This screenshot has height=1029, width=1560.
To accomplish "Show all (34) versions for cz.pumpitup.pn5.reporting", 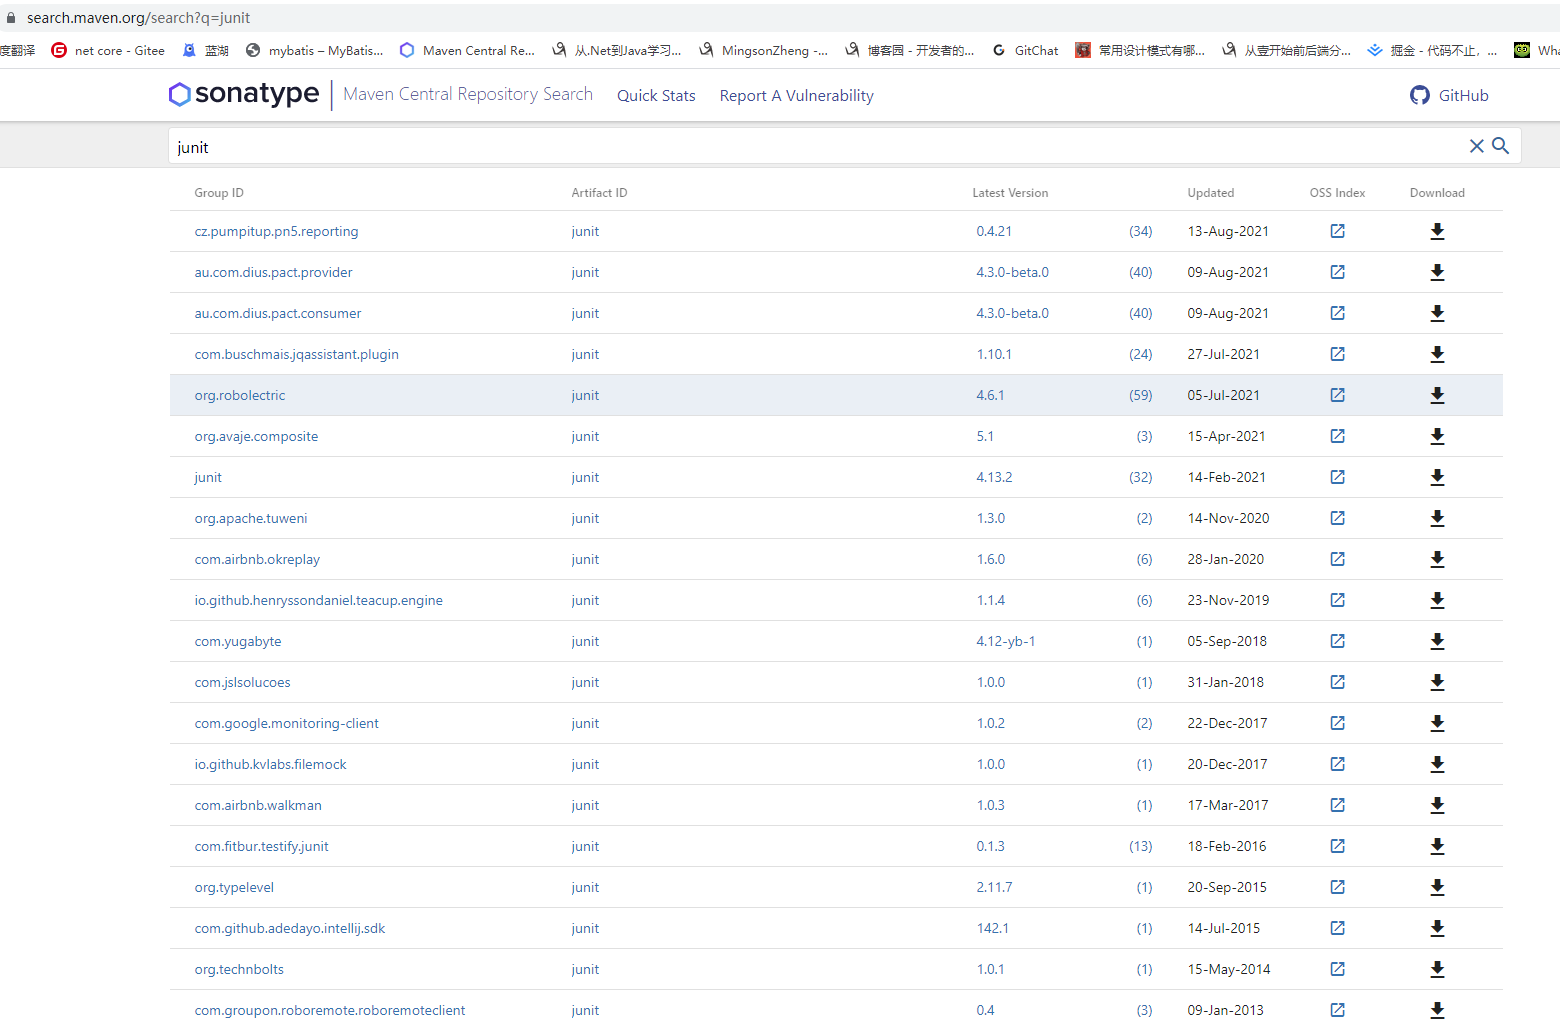I will click(1141, 231).
